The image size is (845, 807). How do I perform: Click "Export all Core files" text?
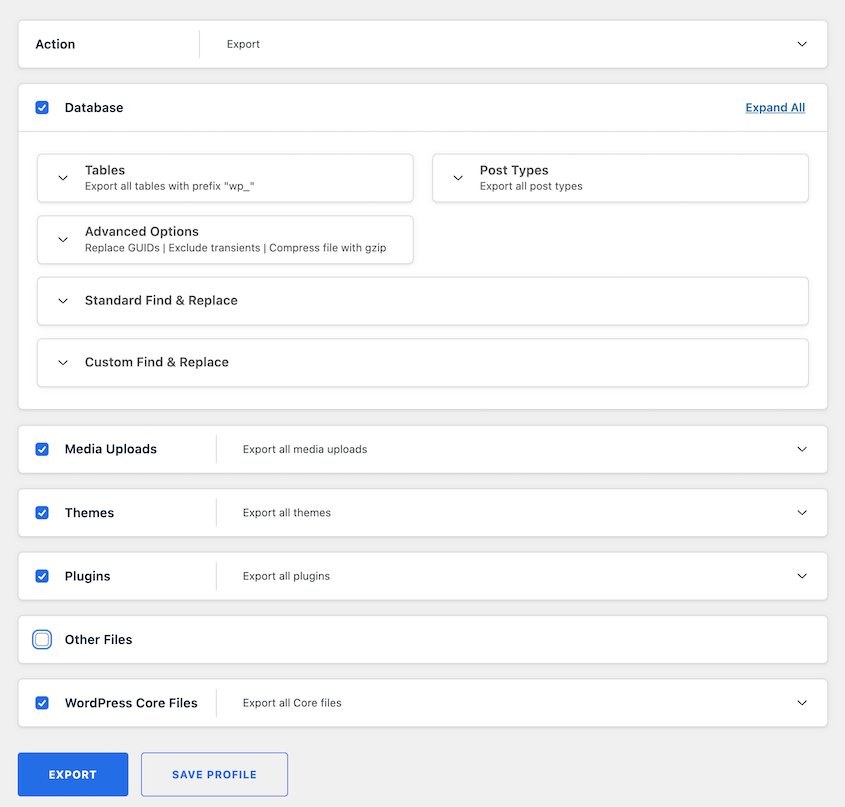[x=292, y=703]
